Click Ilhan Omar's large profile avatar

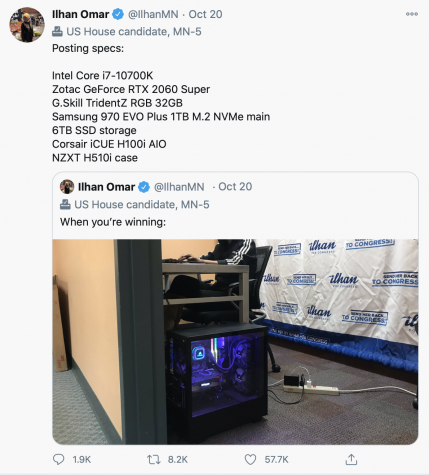click(x=27, y=25)
